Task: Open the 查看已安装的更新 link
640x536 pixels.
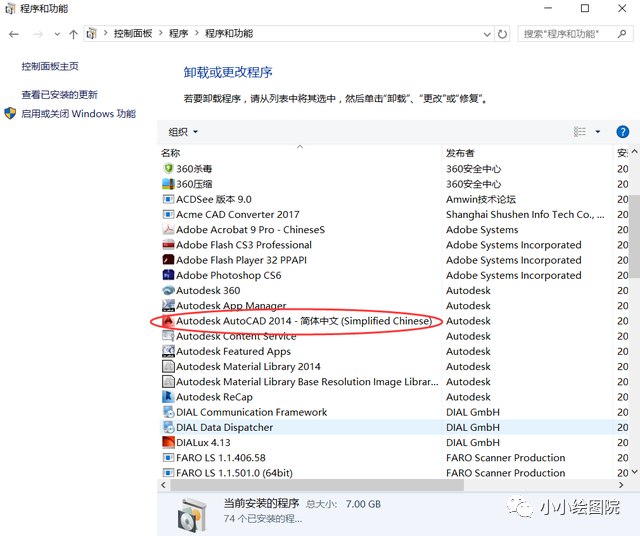Action: tap(60, 95)
